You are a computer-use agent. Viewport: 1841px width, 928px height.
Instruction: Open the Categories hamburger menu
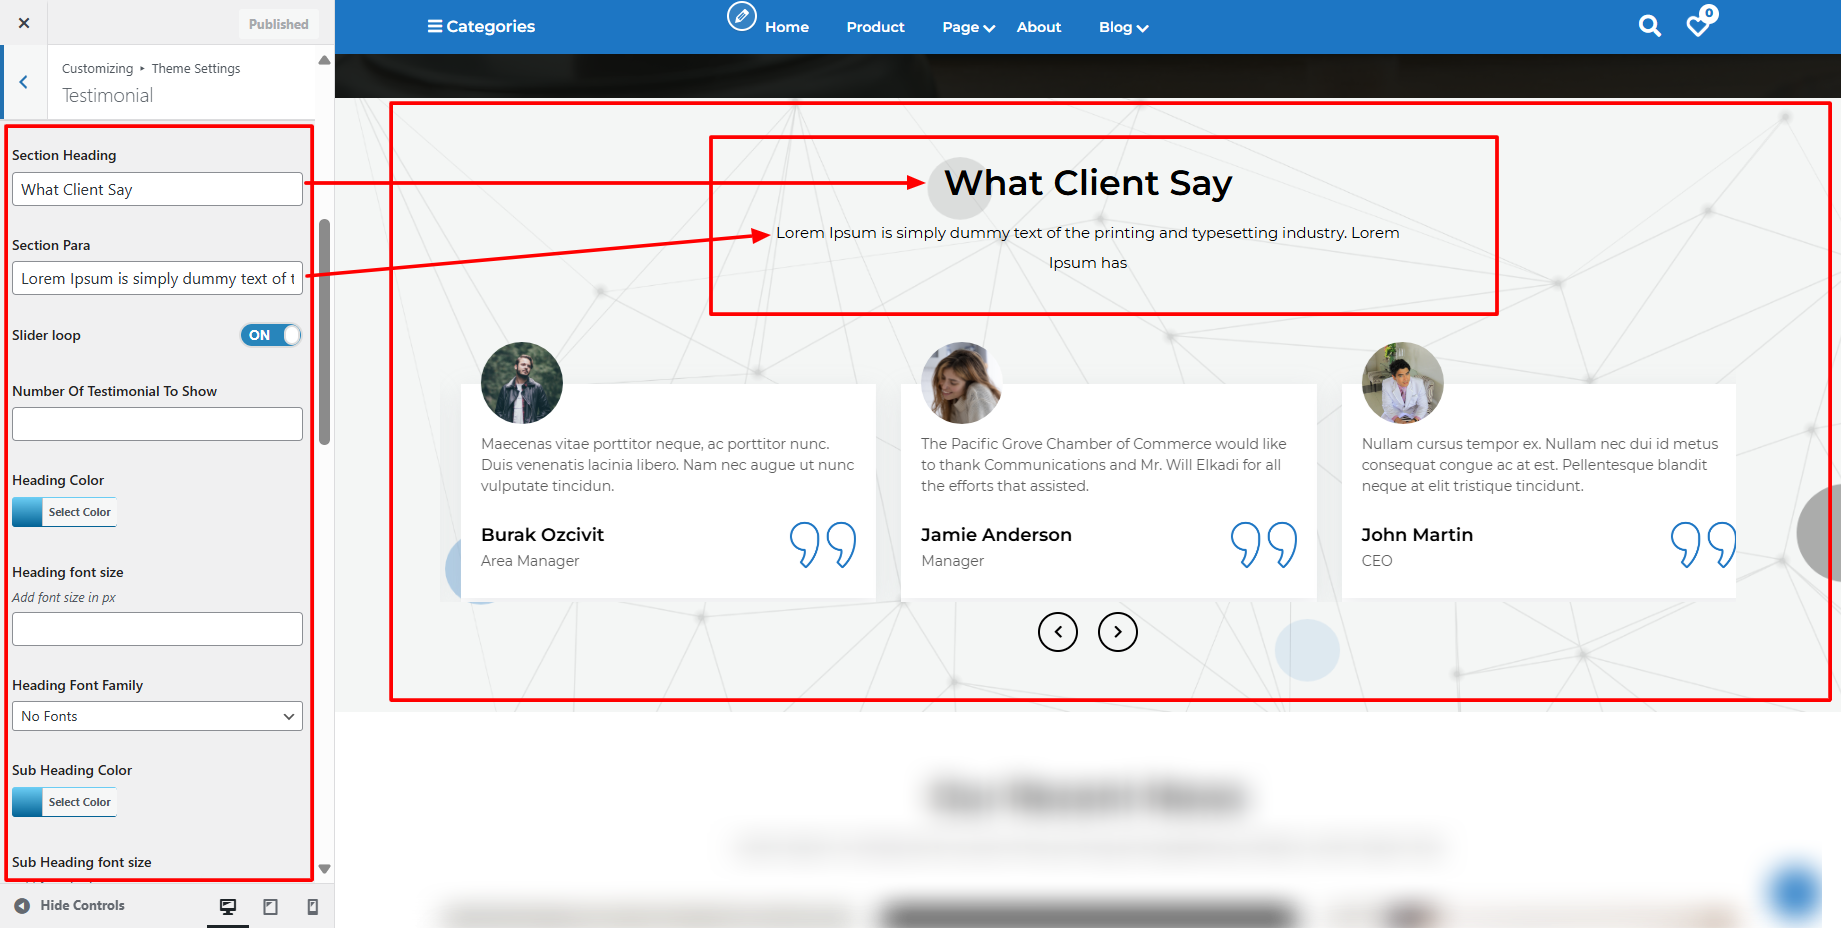pos(481,26)
